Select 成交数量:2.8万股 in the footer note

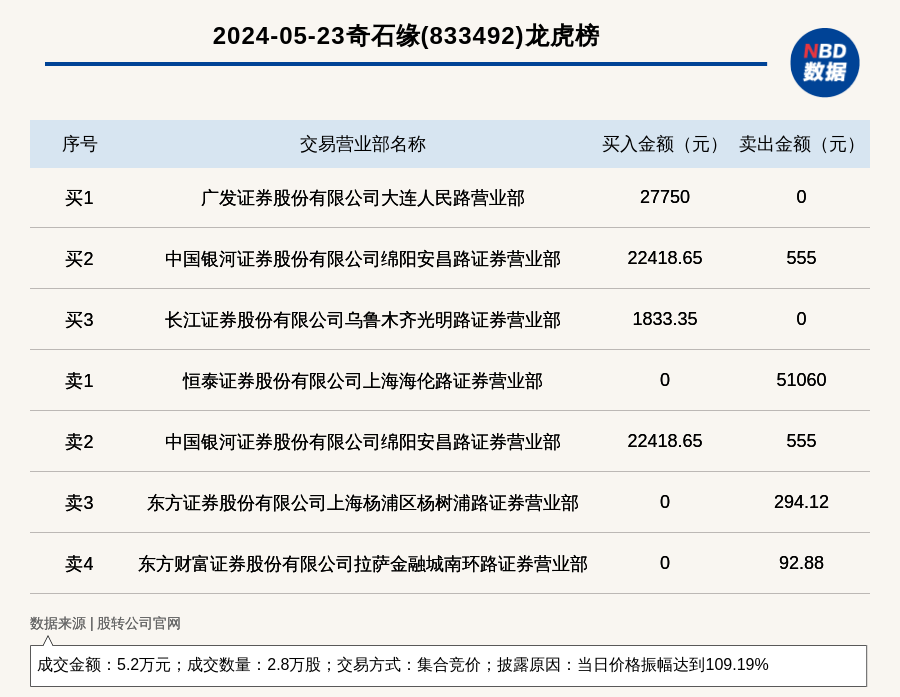(254, 665)
